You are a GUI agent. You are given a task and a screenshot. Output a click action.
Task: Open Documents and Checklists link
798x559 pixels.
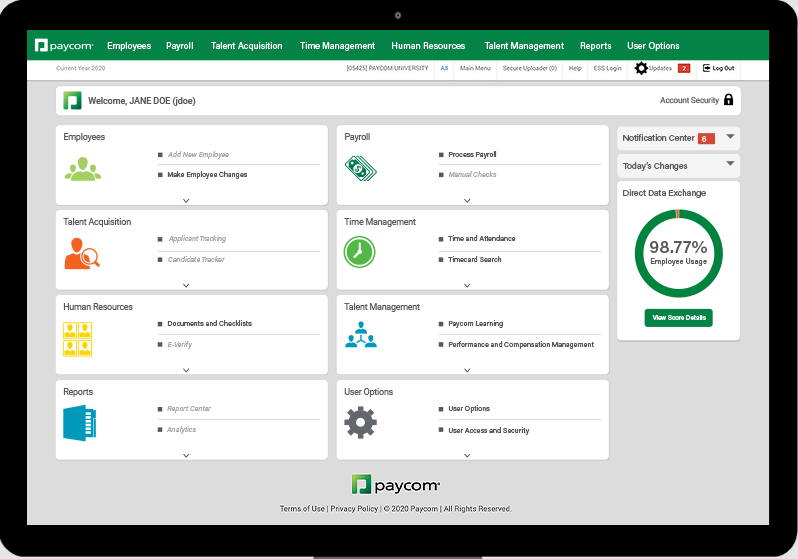click(210, 323)
